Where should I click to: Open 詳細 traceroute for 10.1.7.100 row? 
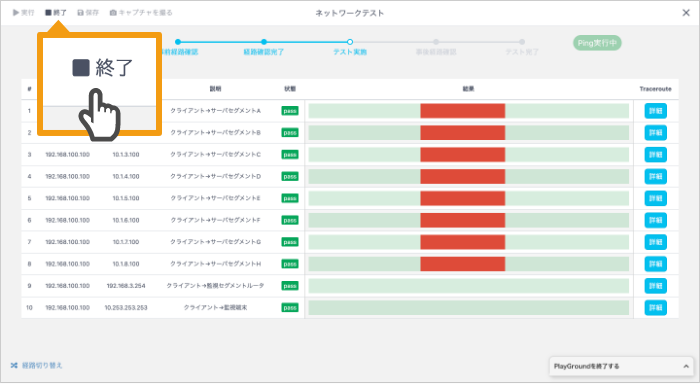[655, 242]
